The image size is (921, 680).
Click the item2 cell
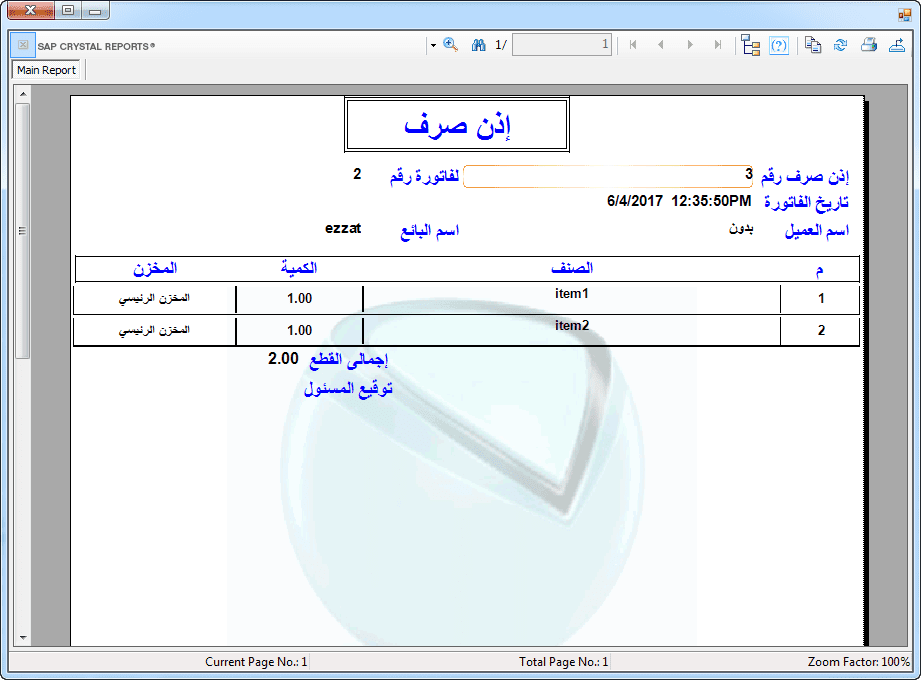click(572, 325)
